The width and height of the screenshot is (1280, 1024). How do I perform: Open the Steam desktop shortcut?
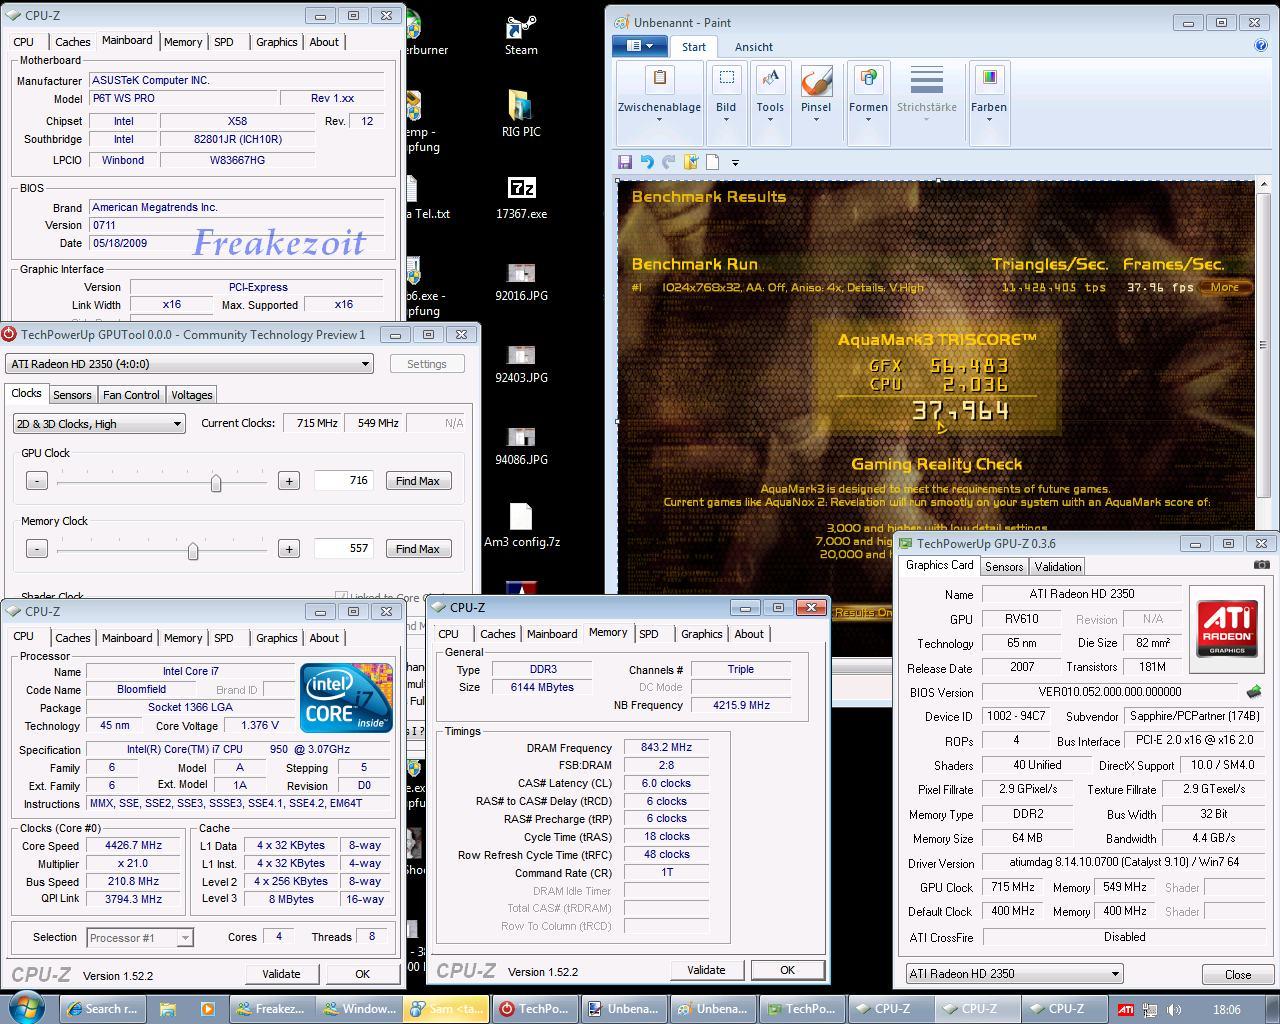pyautogui.click(x=521, y=35)
